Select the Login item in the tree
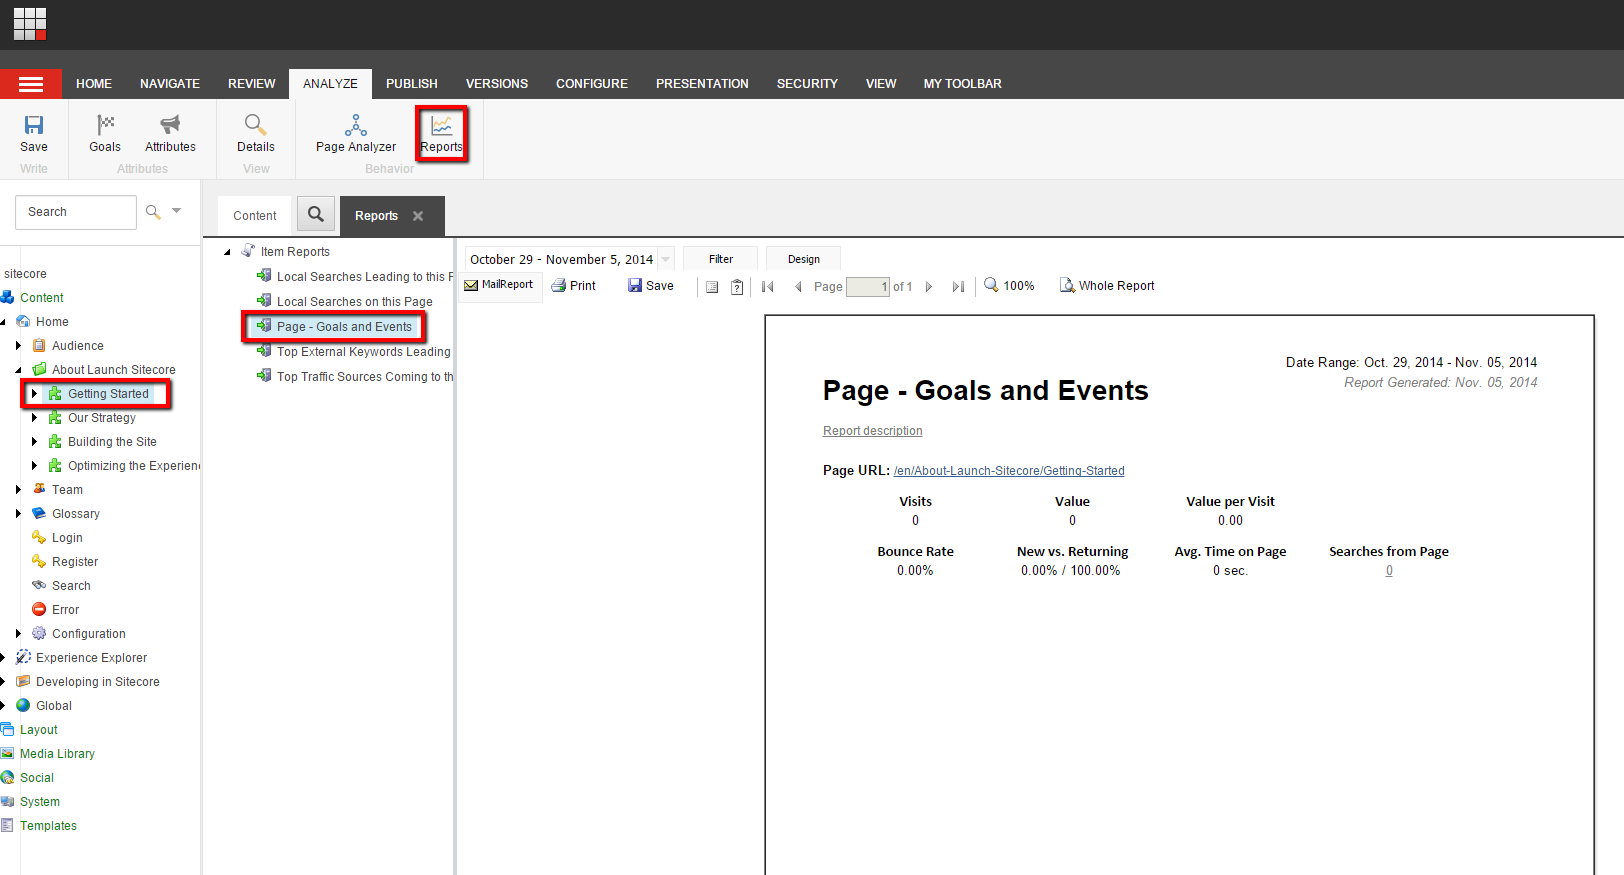 (x=67, y=538)
